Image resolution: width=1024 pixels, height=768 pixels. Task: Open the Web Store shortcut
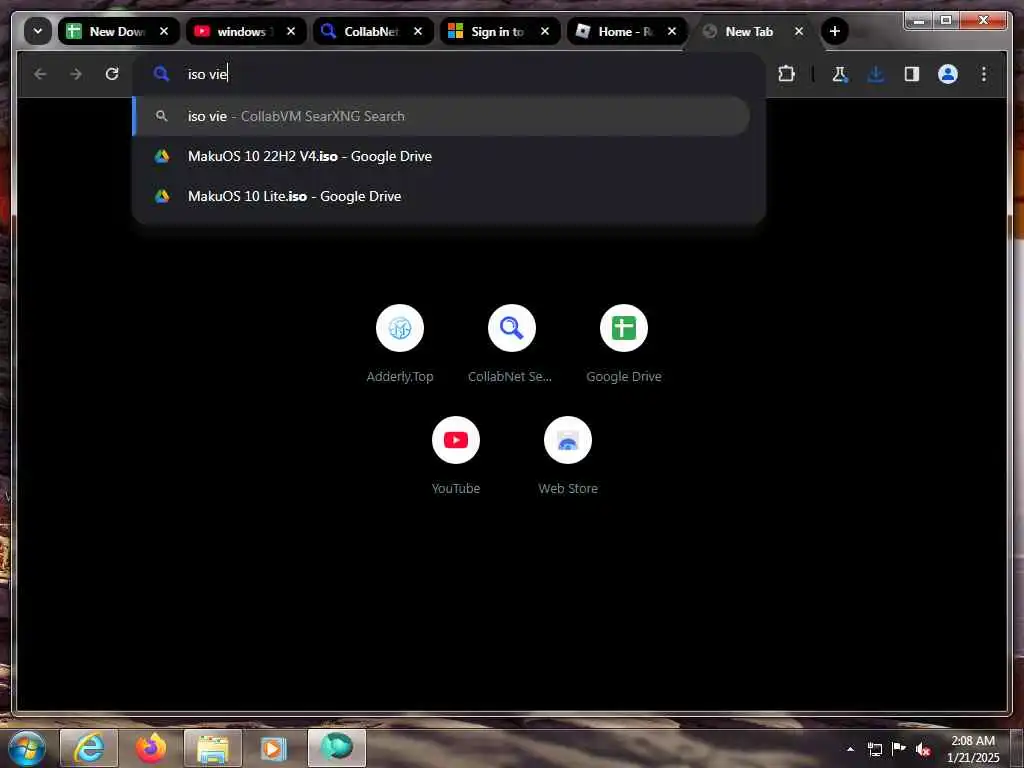[x=568, y=455]
